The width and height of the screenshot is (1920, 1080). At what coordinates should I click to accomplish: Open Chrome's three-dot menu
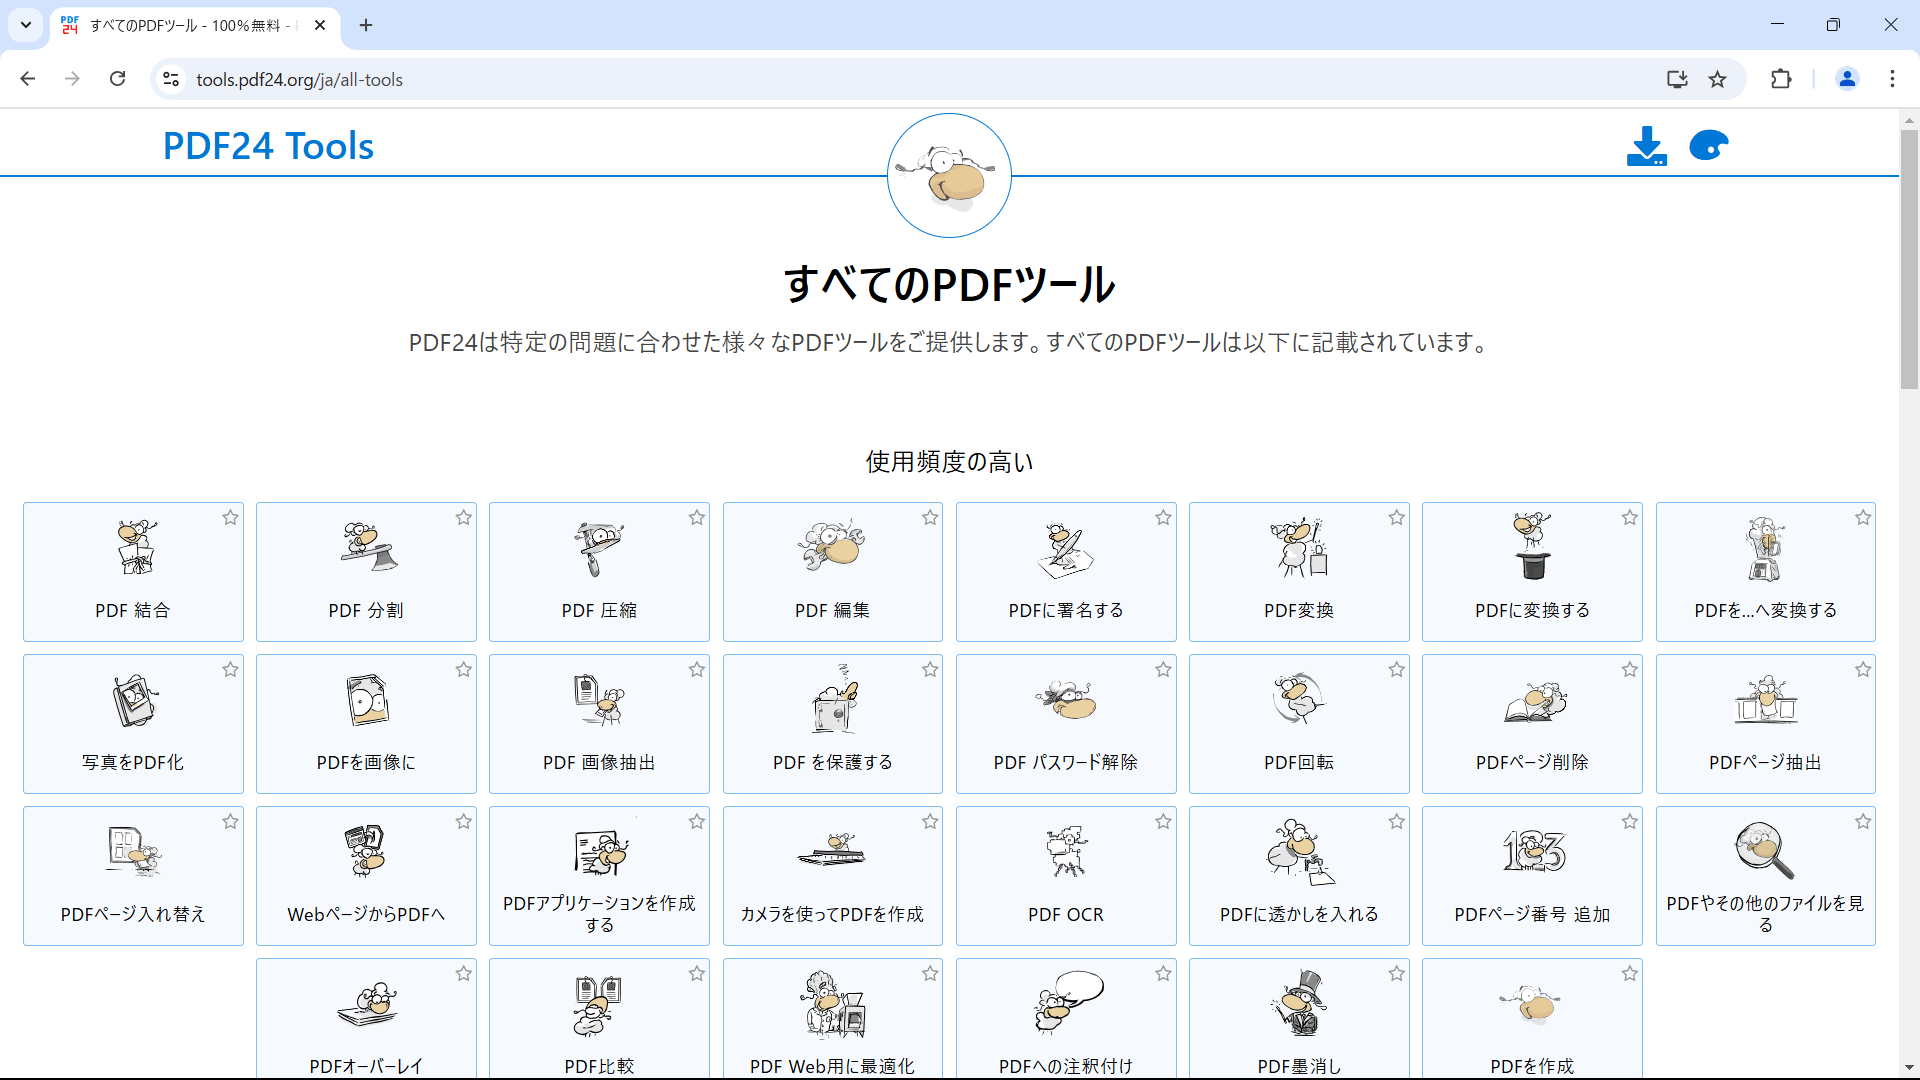coord(1892,79)
